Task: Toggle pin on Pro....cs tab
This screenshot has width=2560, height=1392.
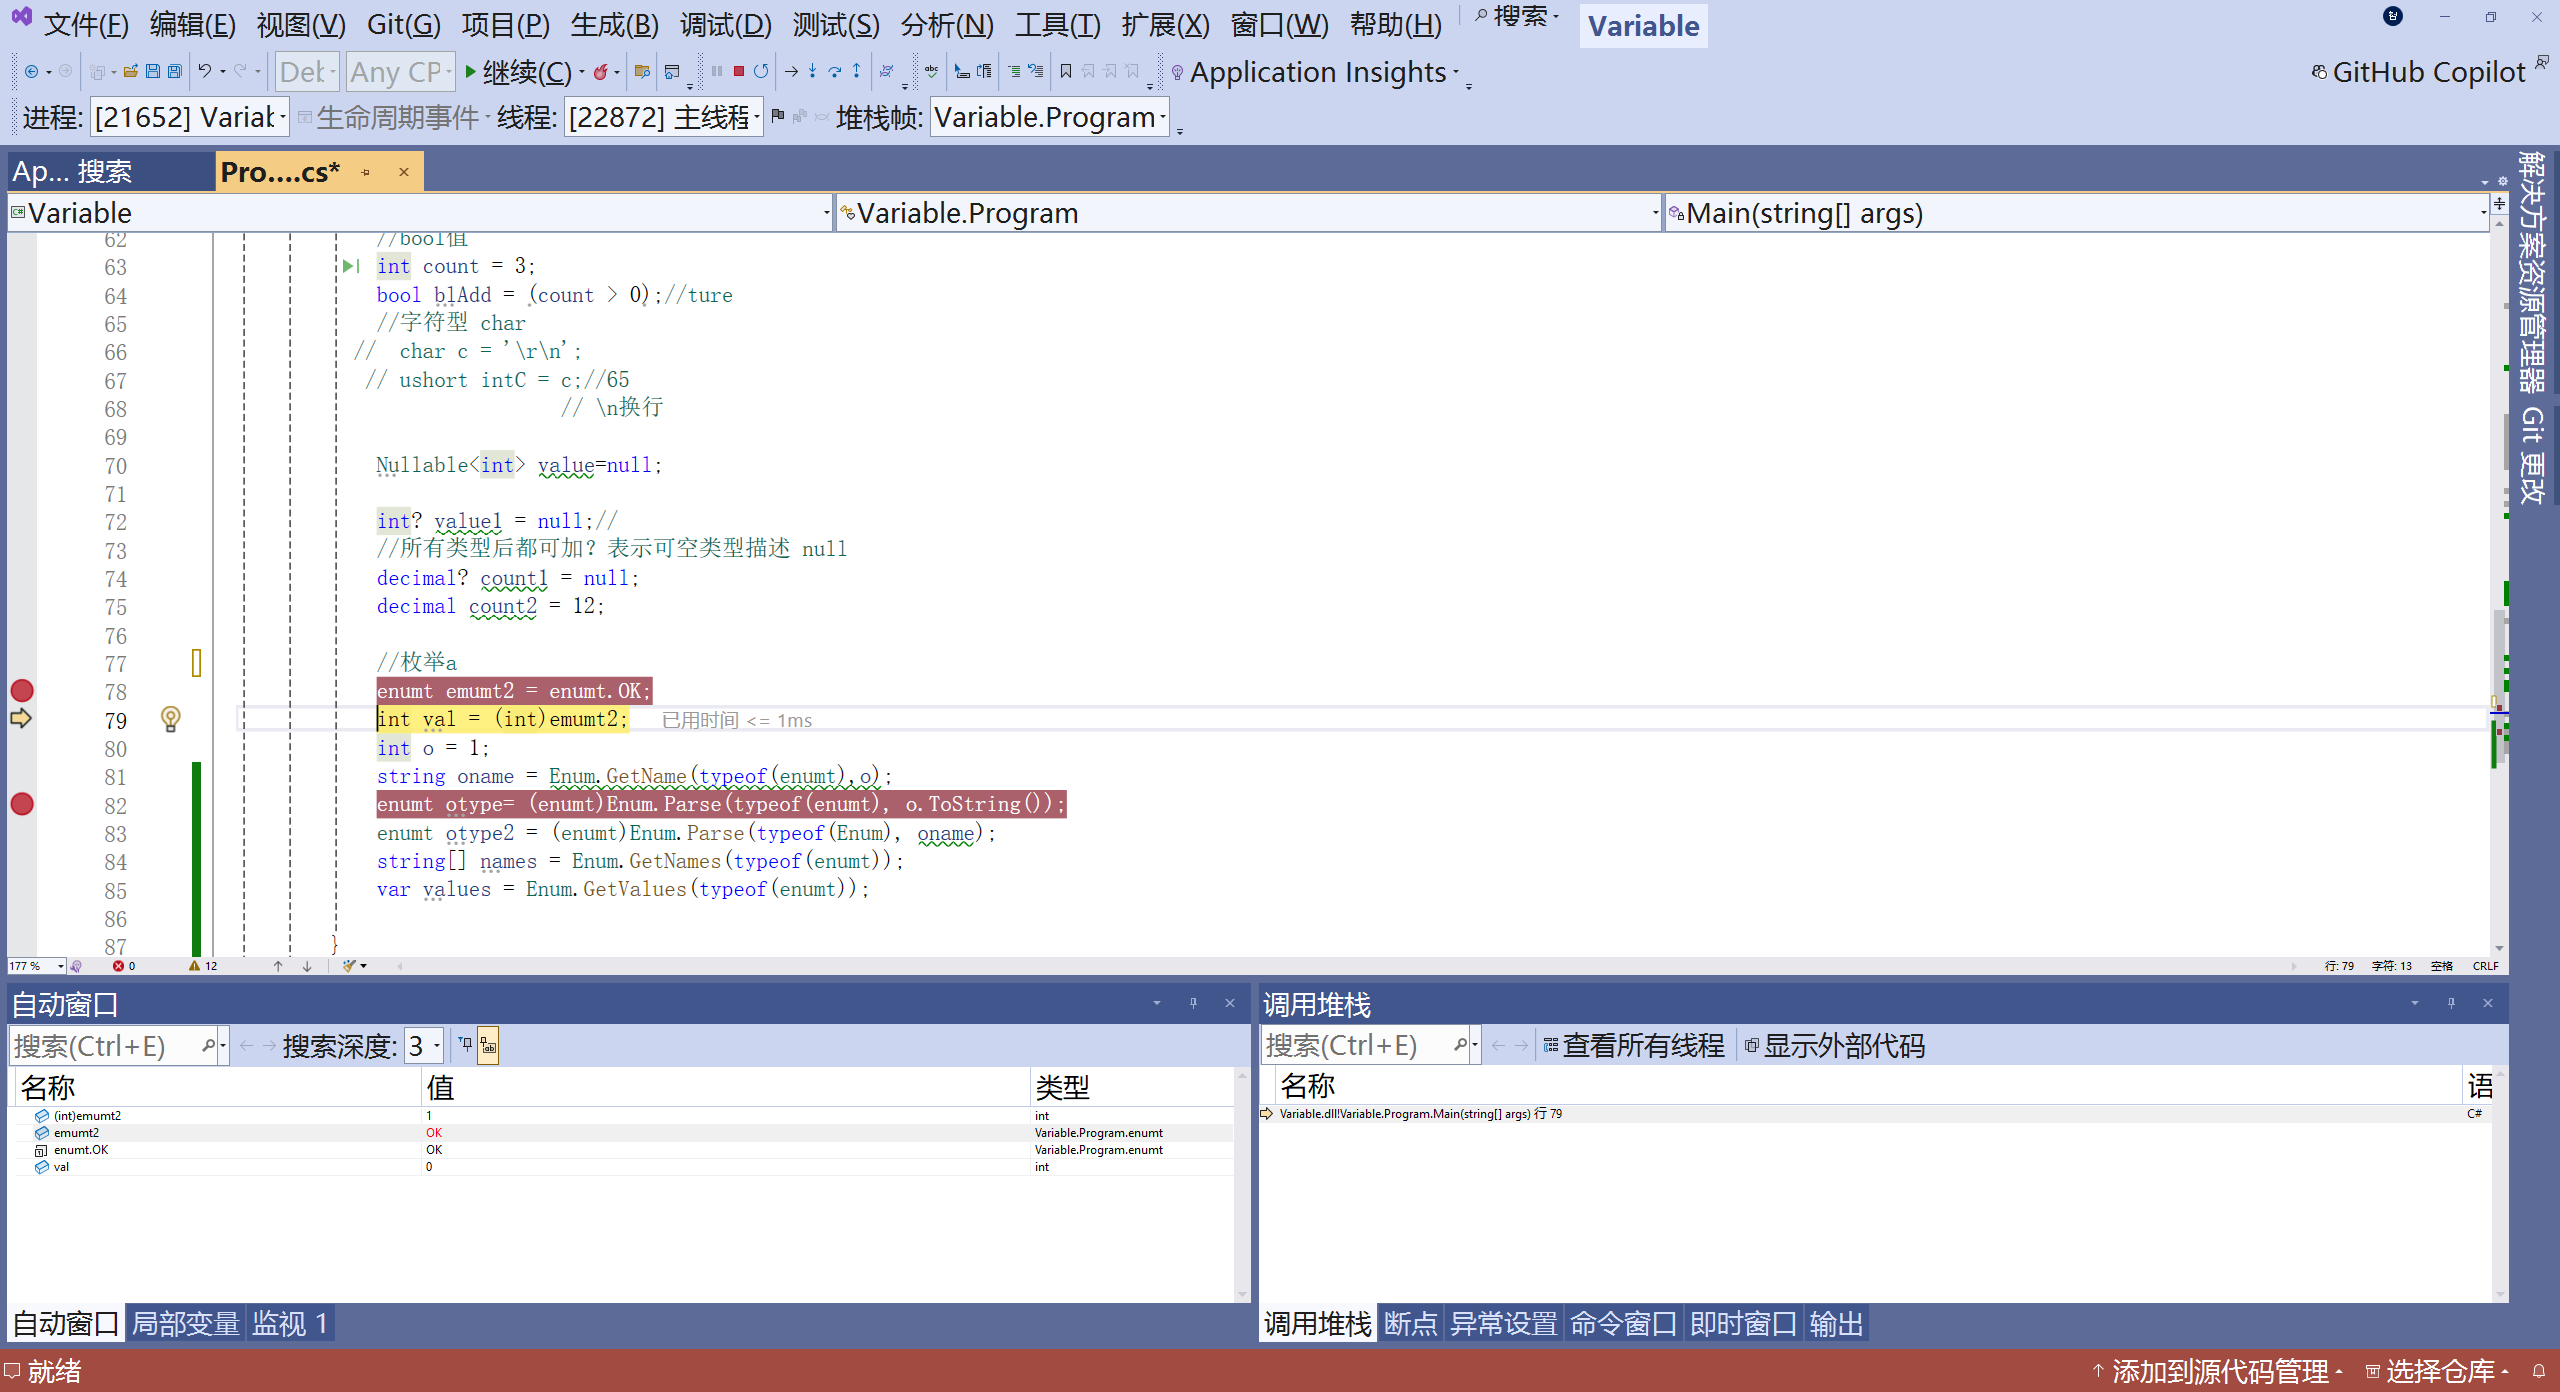Action: (x=366, y=172)
